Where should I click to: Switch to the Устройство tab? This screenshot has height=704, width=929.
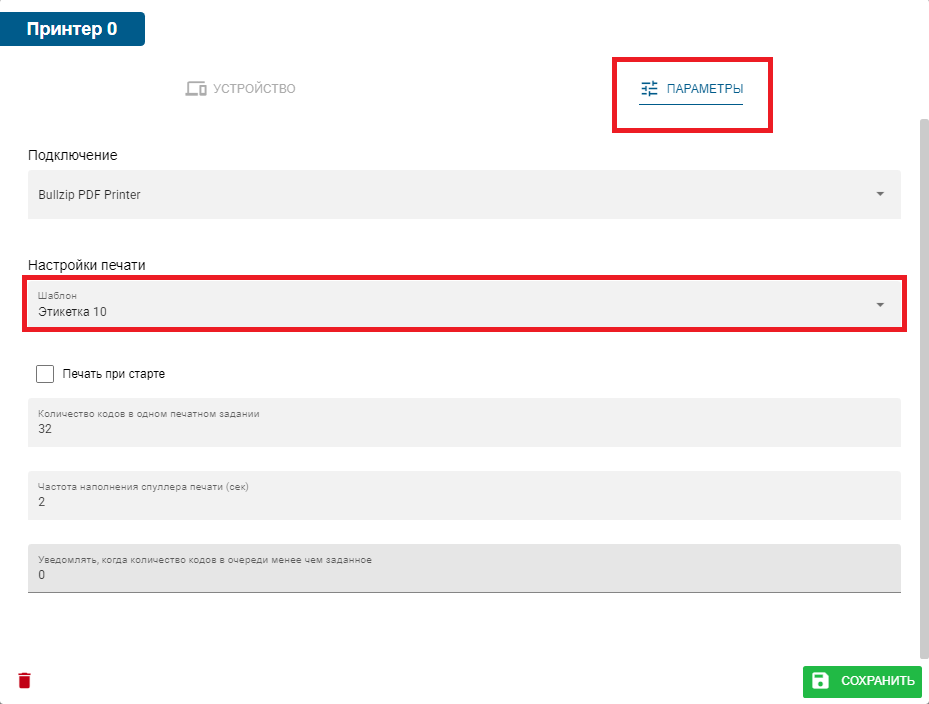click(241, 89)
